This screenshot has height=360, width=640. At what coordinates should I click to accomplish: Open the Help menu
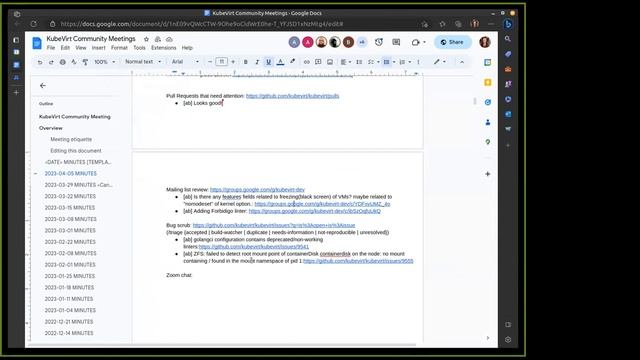click(187, 48)
